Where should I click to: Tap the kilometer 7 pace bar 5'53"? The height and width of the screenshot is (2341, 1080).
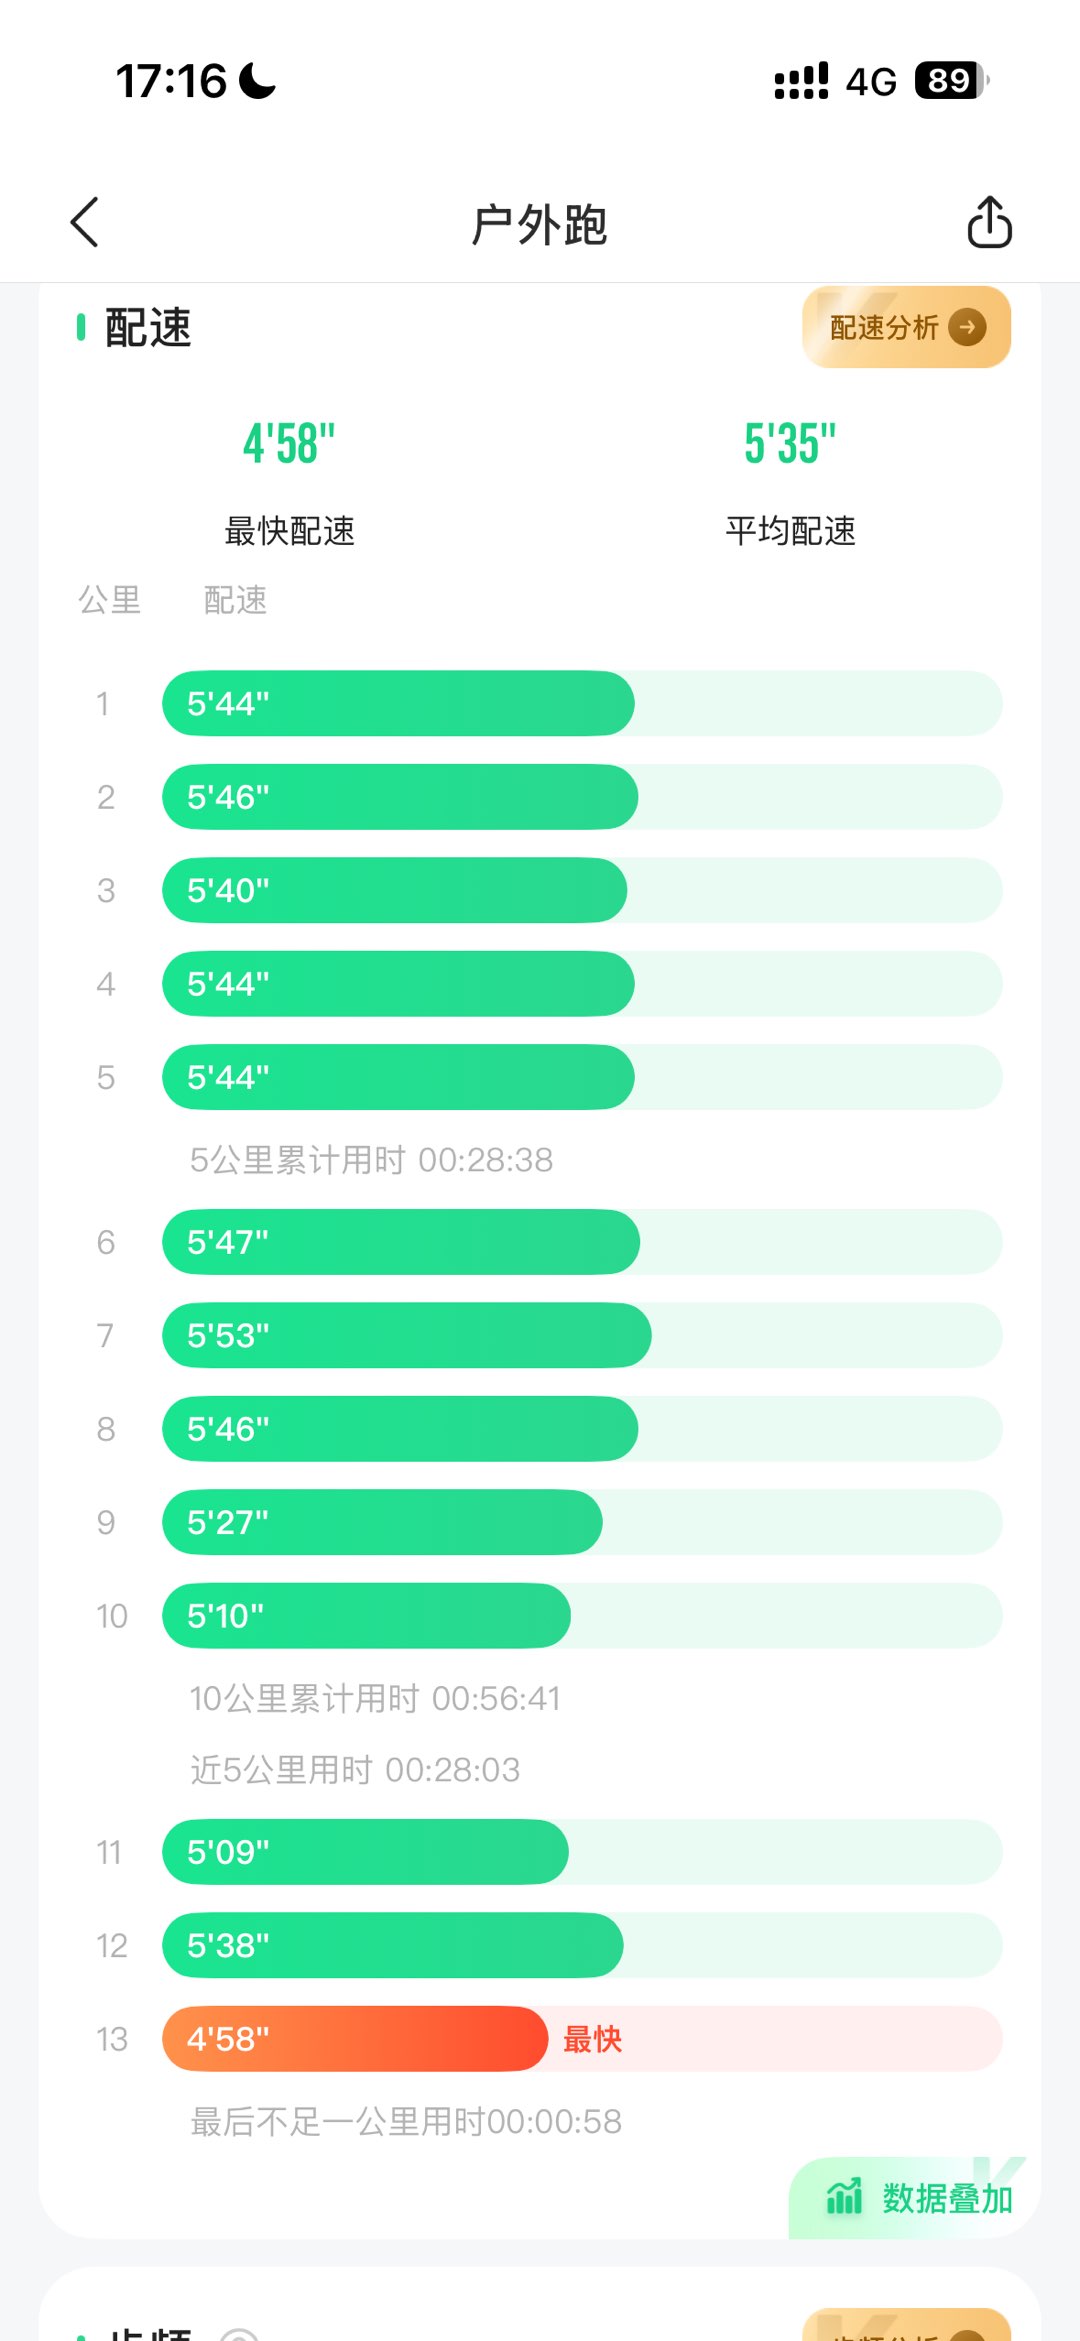click(x=406, y=1336)
